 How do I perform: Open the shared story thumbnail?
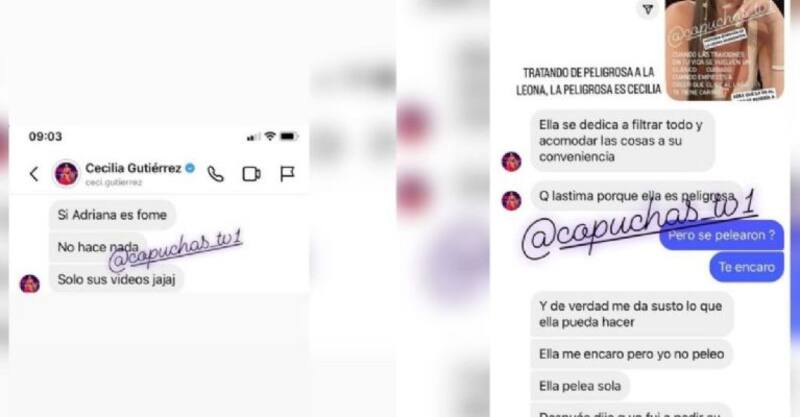coord(724,50)
